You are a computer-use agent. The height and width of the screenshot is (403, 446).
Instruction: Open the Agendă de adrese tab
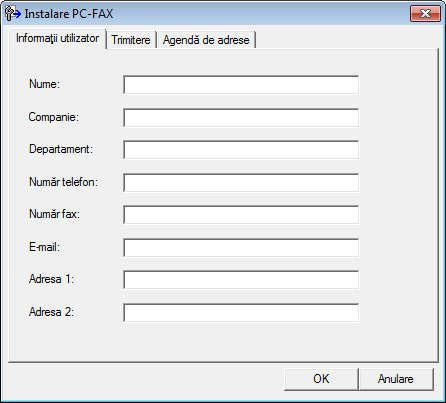[206, 40]
